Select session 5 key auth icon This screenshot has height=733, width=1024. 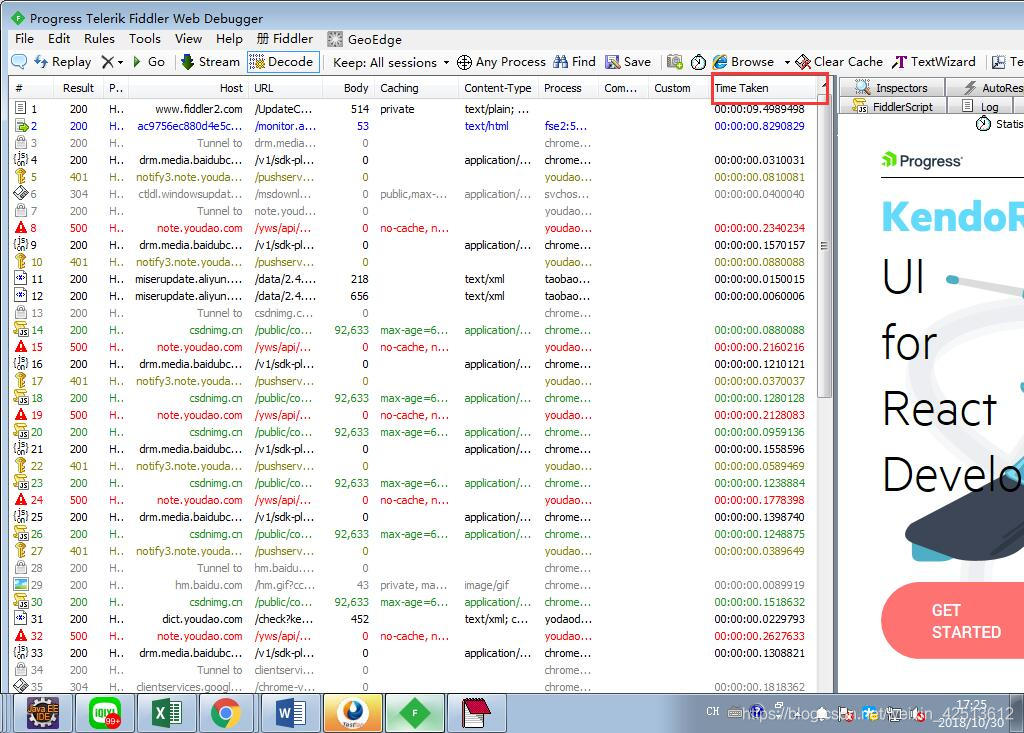[x=21, y=177]
